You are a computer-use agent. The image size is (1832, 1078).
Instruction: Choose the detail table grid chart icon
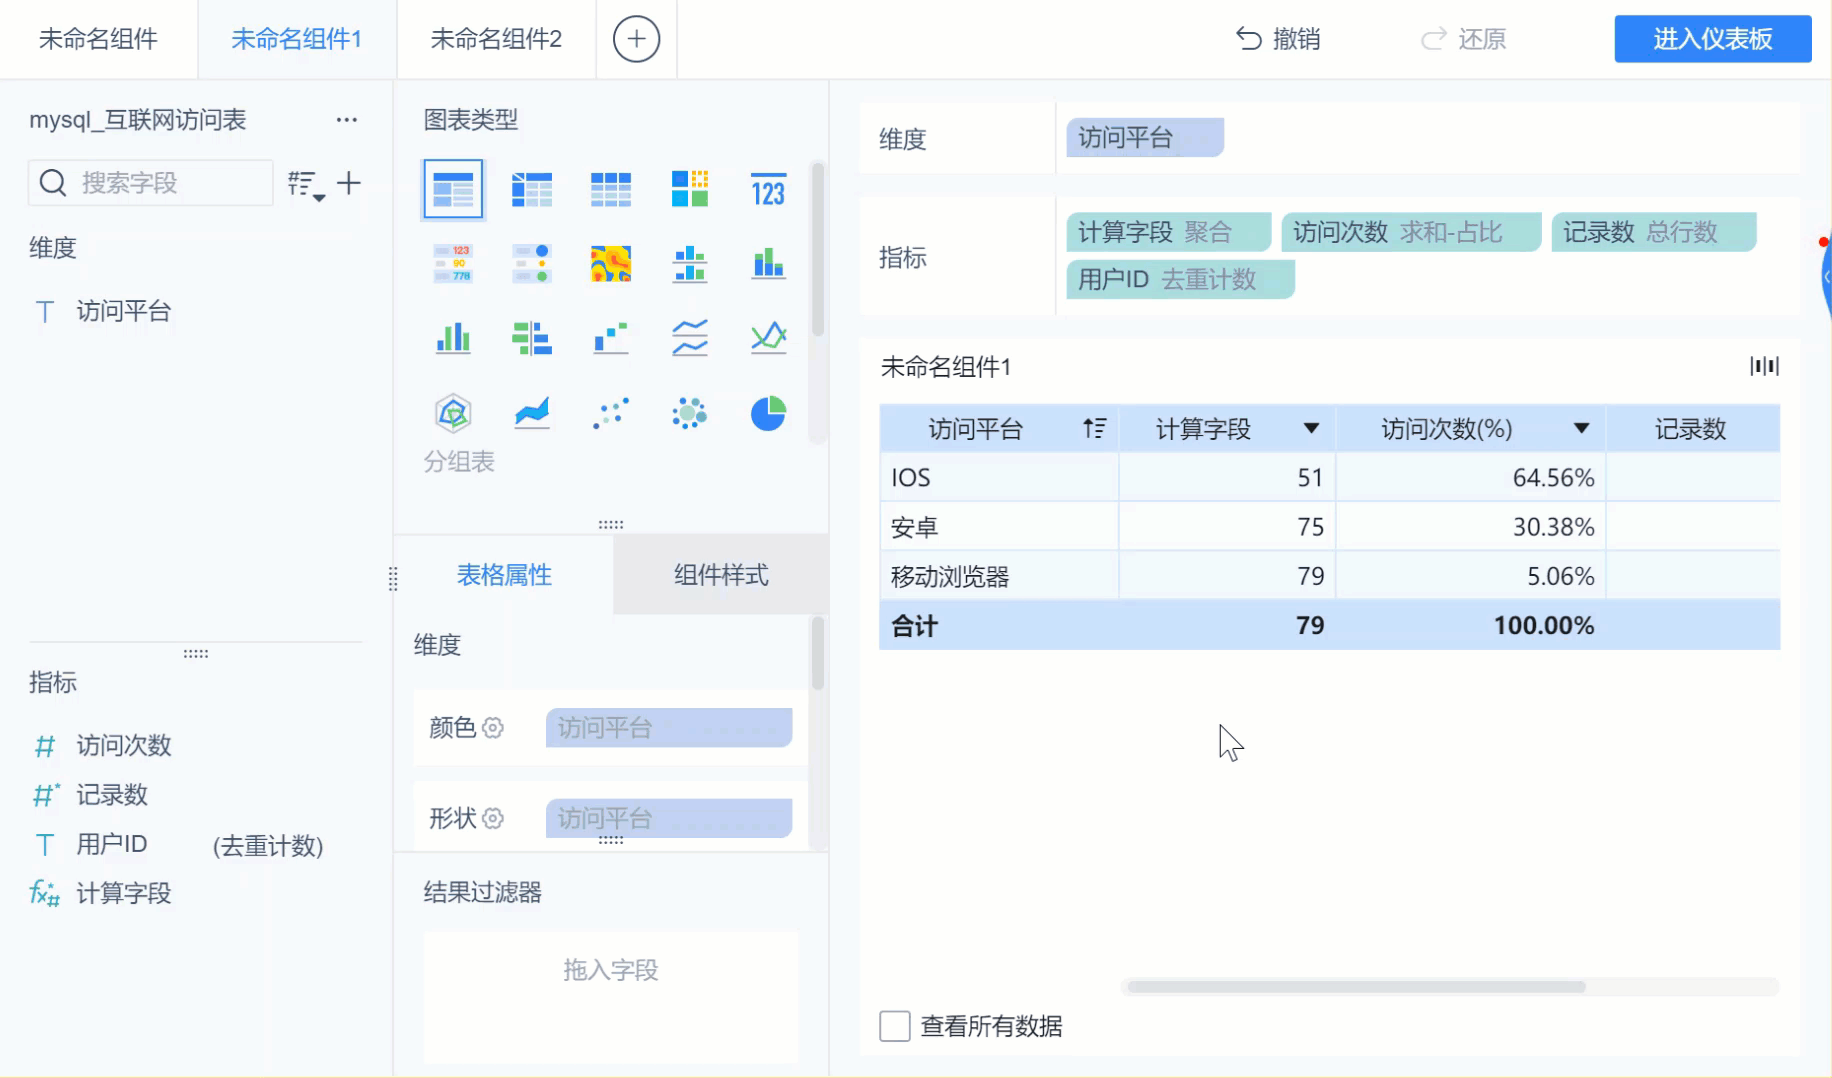tap(611, 189)
